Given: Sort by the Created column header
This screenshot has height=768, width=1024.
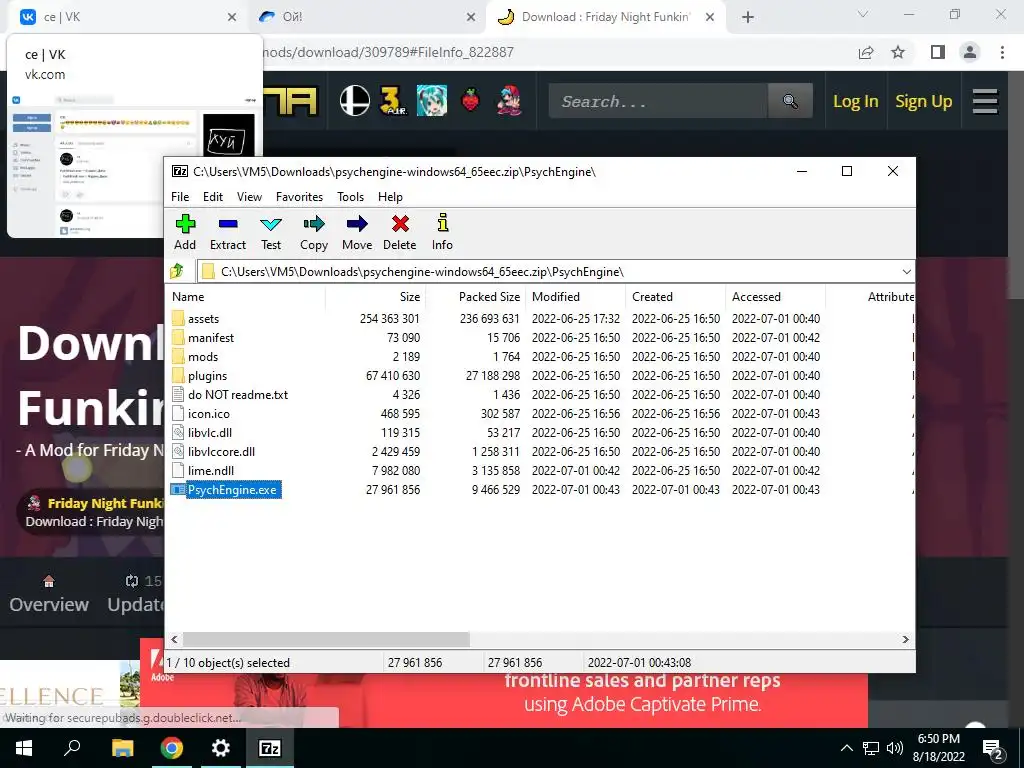Looking at the screenshot, I should [x=676, y=296].
